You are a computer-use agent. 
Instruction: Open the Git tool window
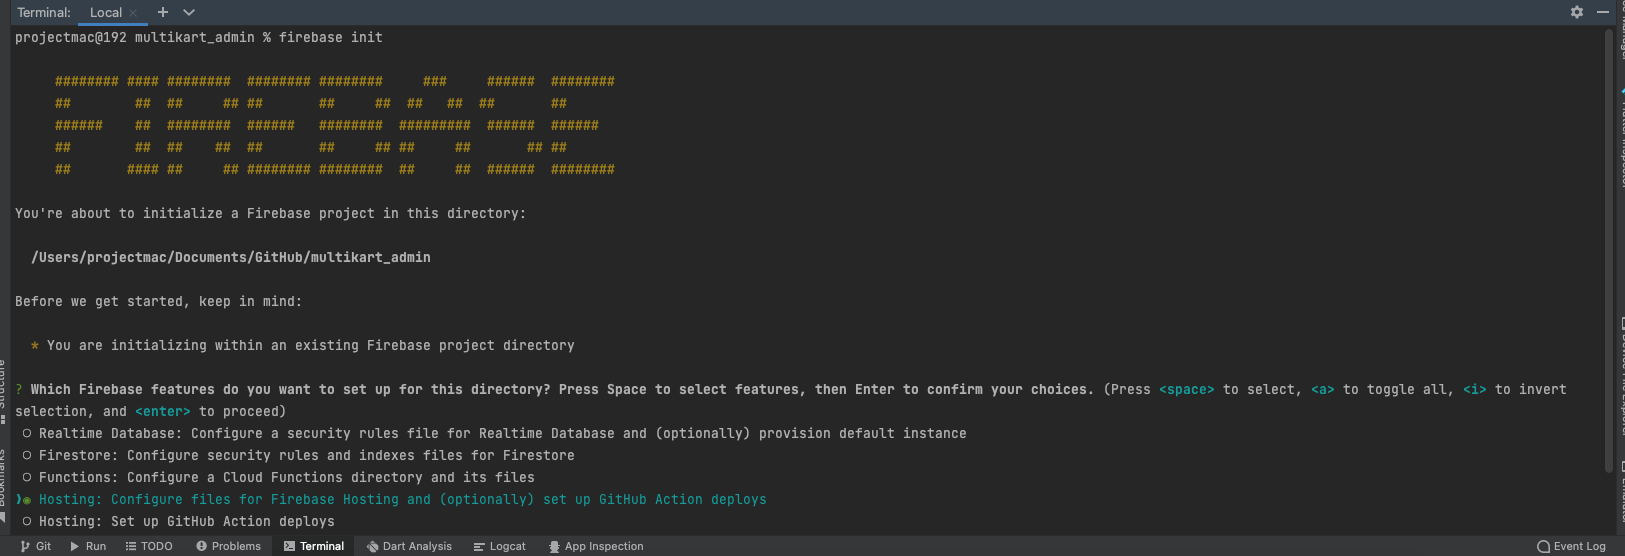tap(36, 546)
